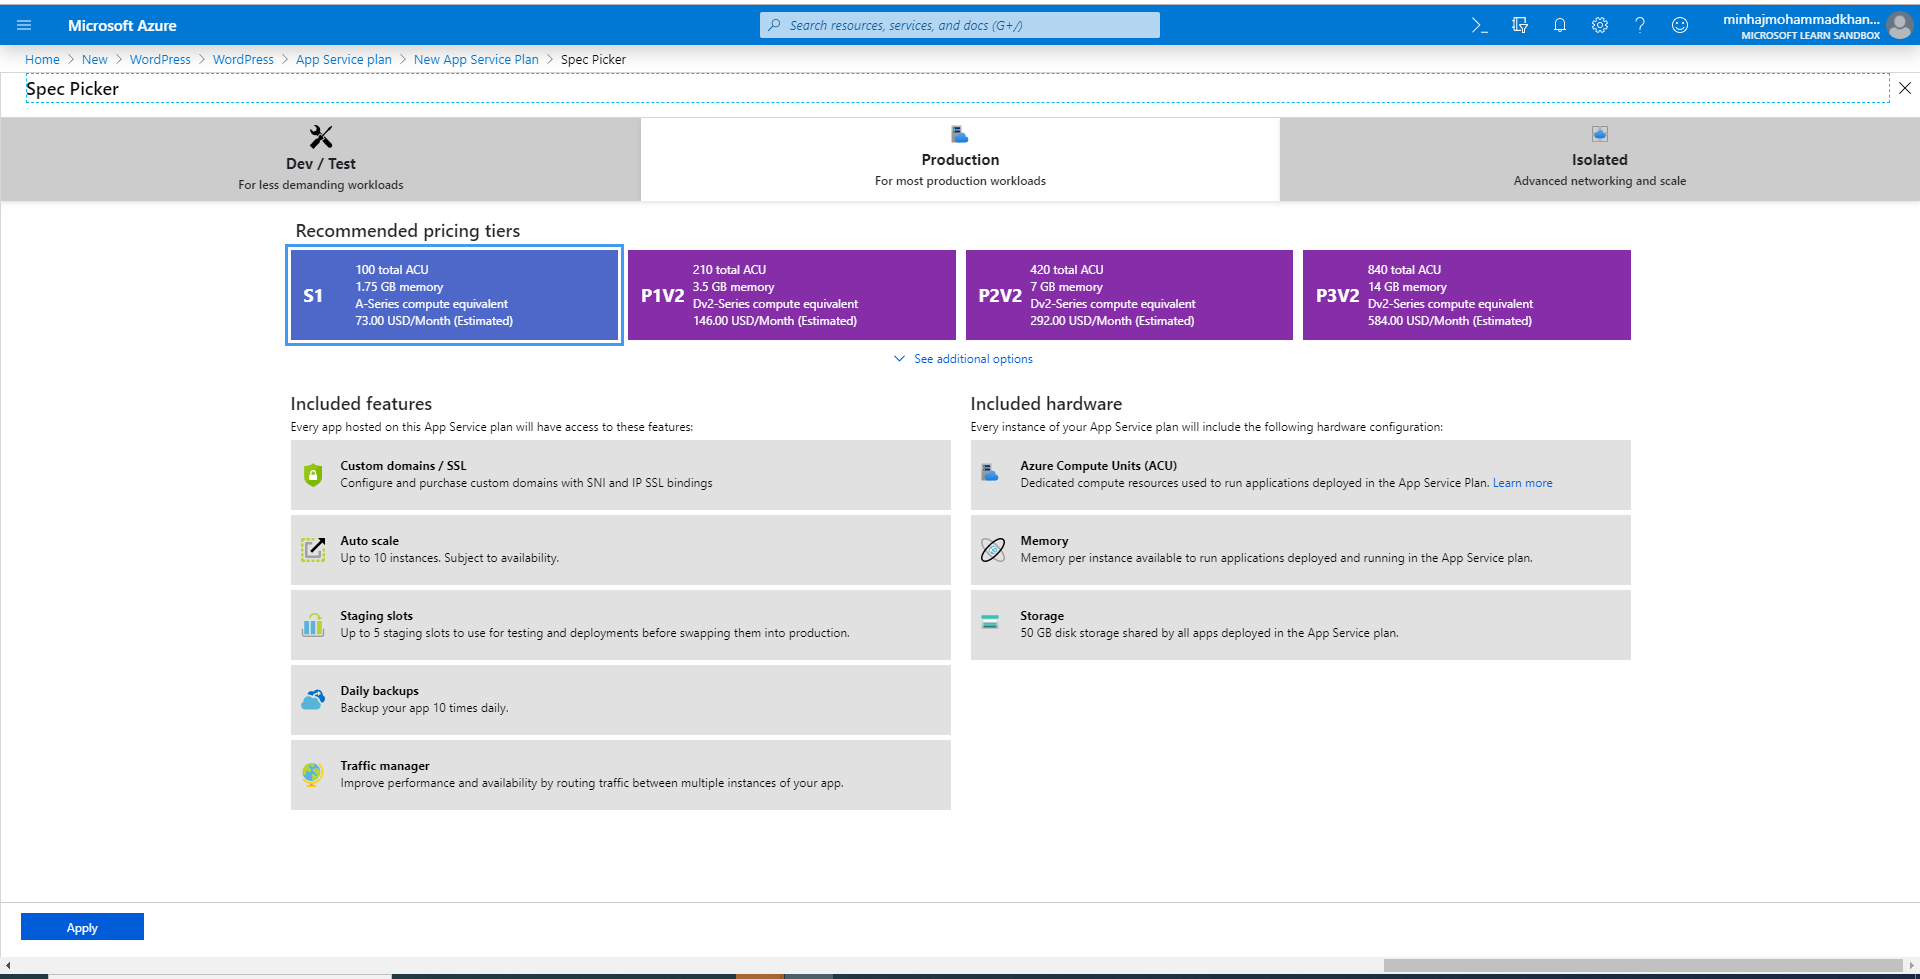
Task: Open the notifications bell
Action: tap(1559, 25)
